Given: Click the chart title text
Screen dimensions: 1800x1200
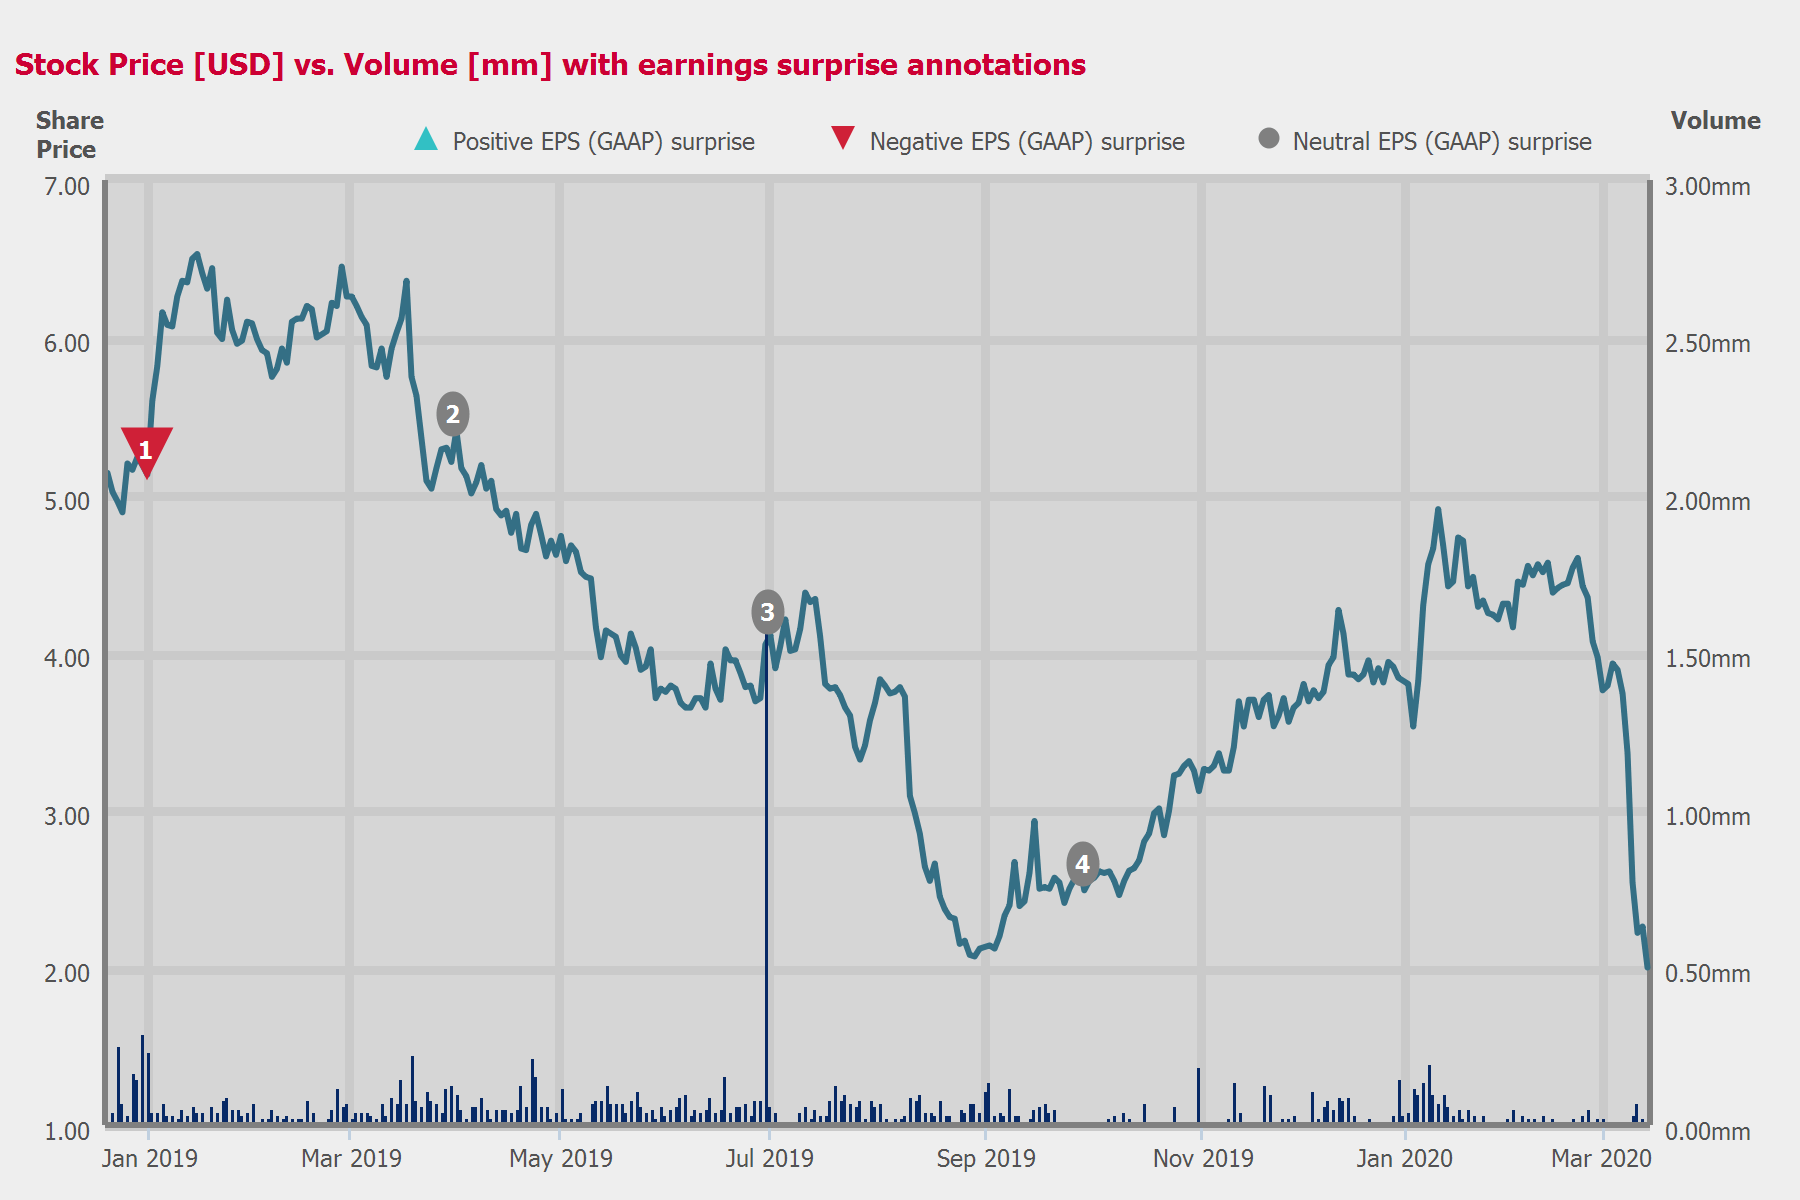Looking at the screenshot, I should (x=550, y=65).
